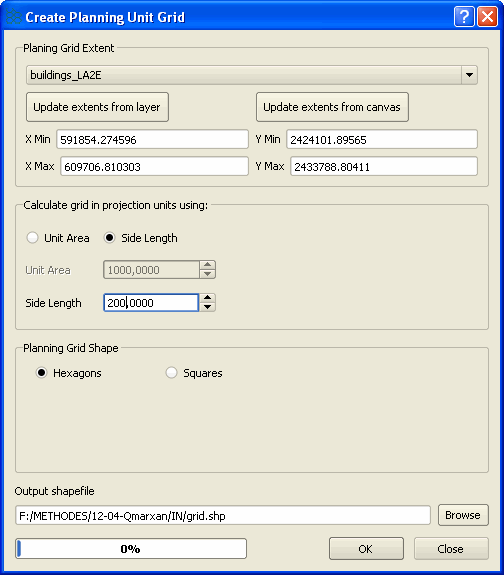Click the Close button at bottom

click(451, 549)
